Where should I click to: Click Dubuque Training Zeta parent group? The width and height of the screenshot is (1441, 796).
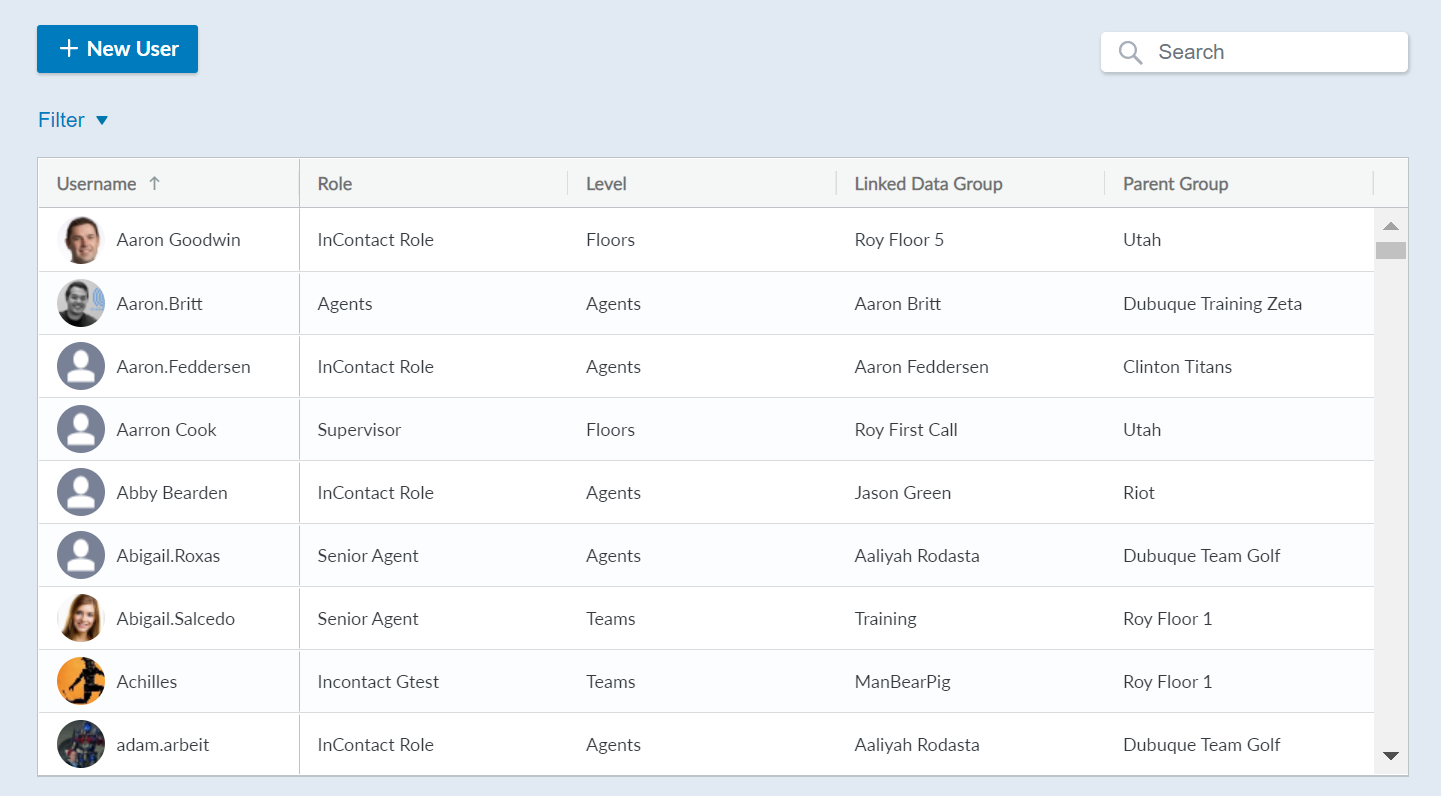click(1212, 304)
